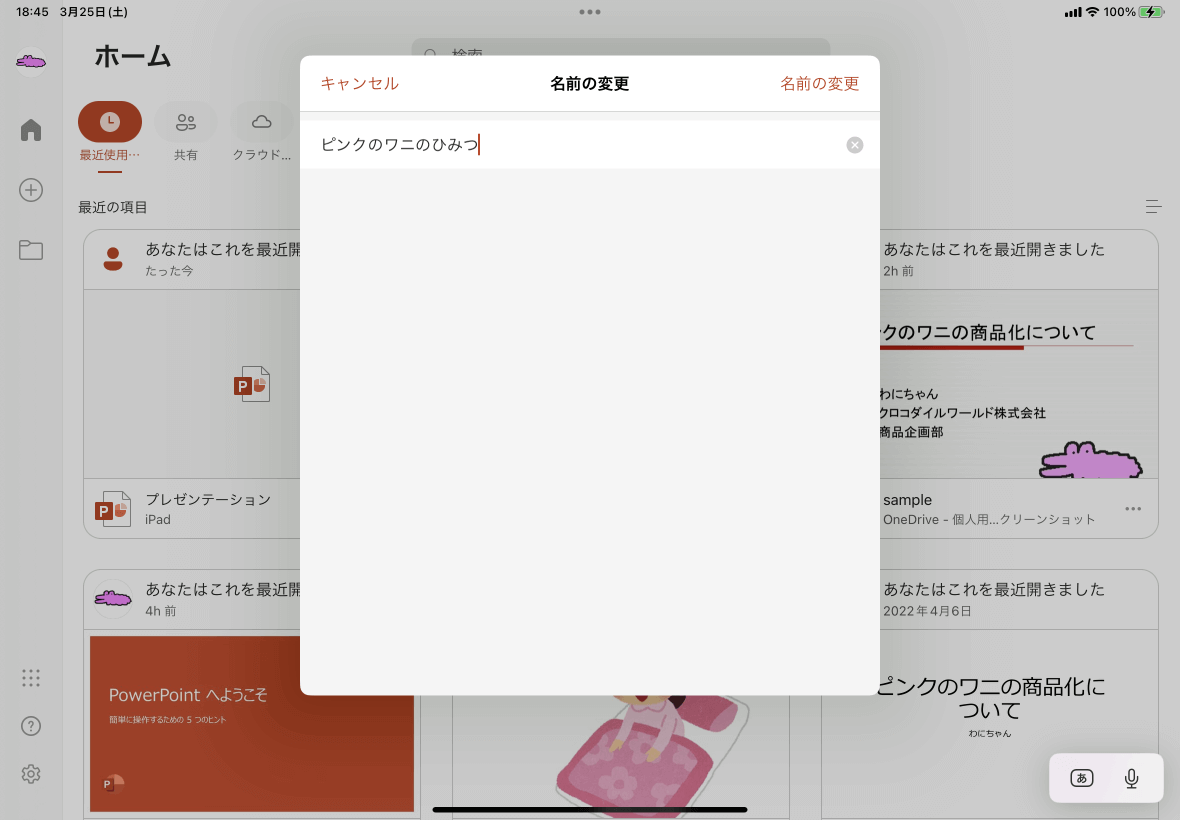Switch to the 共有 shared tab

click(x=186, y=132)
